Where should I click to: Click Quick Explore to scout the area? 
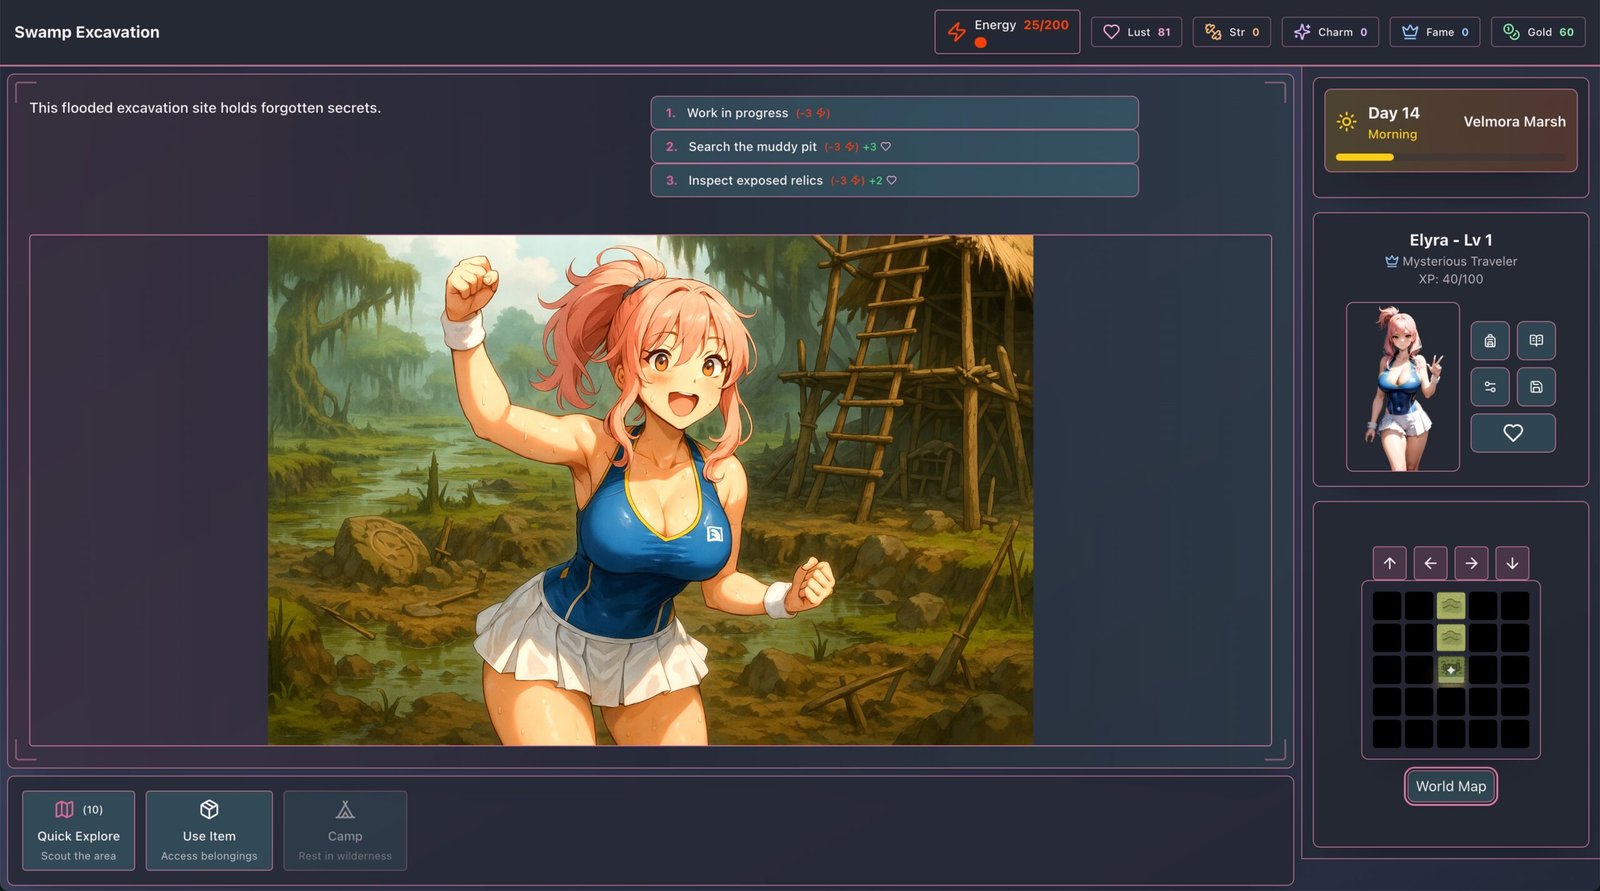click(x=79, y=831)
